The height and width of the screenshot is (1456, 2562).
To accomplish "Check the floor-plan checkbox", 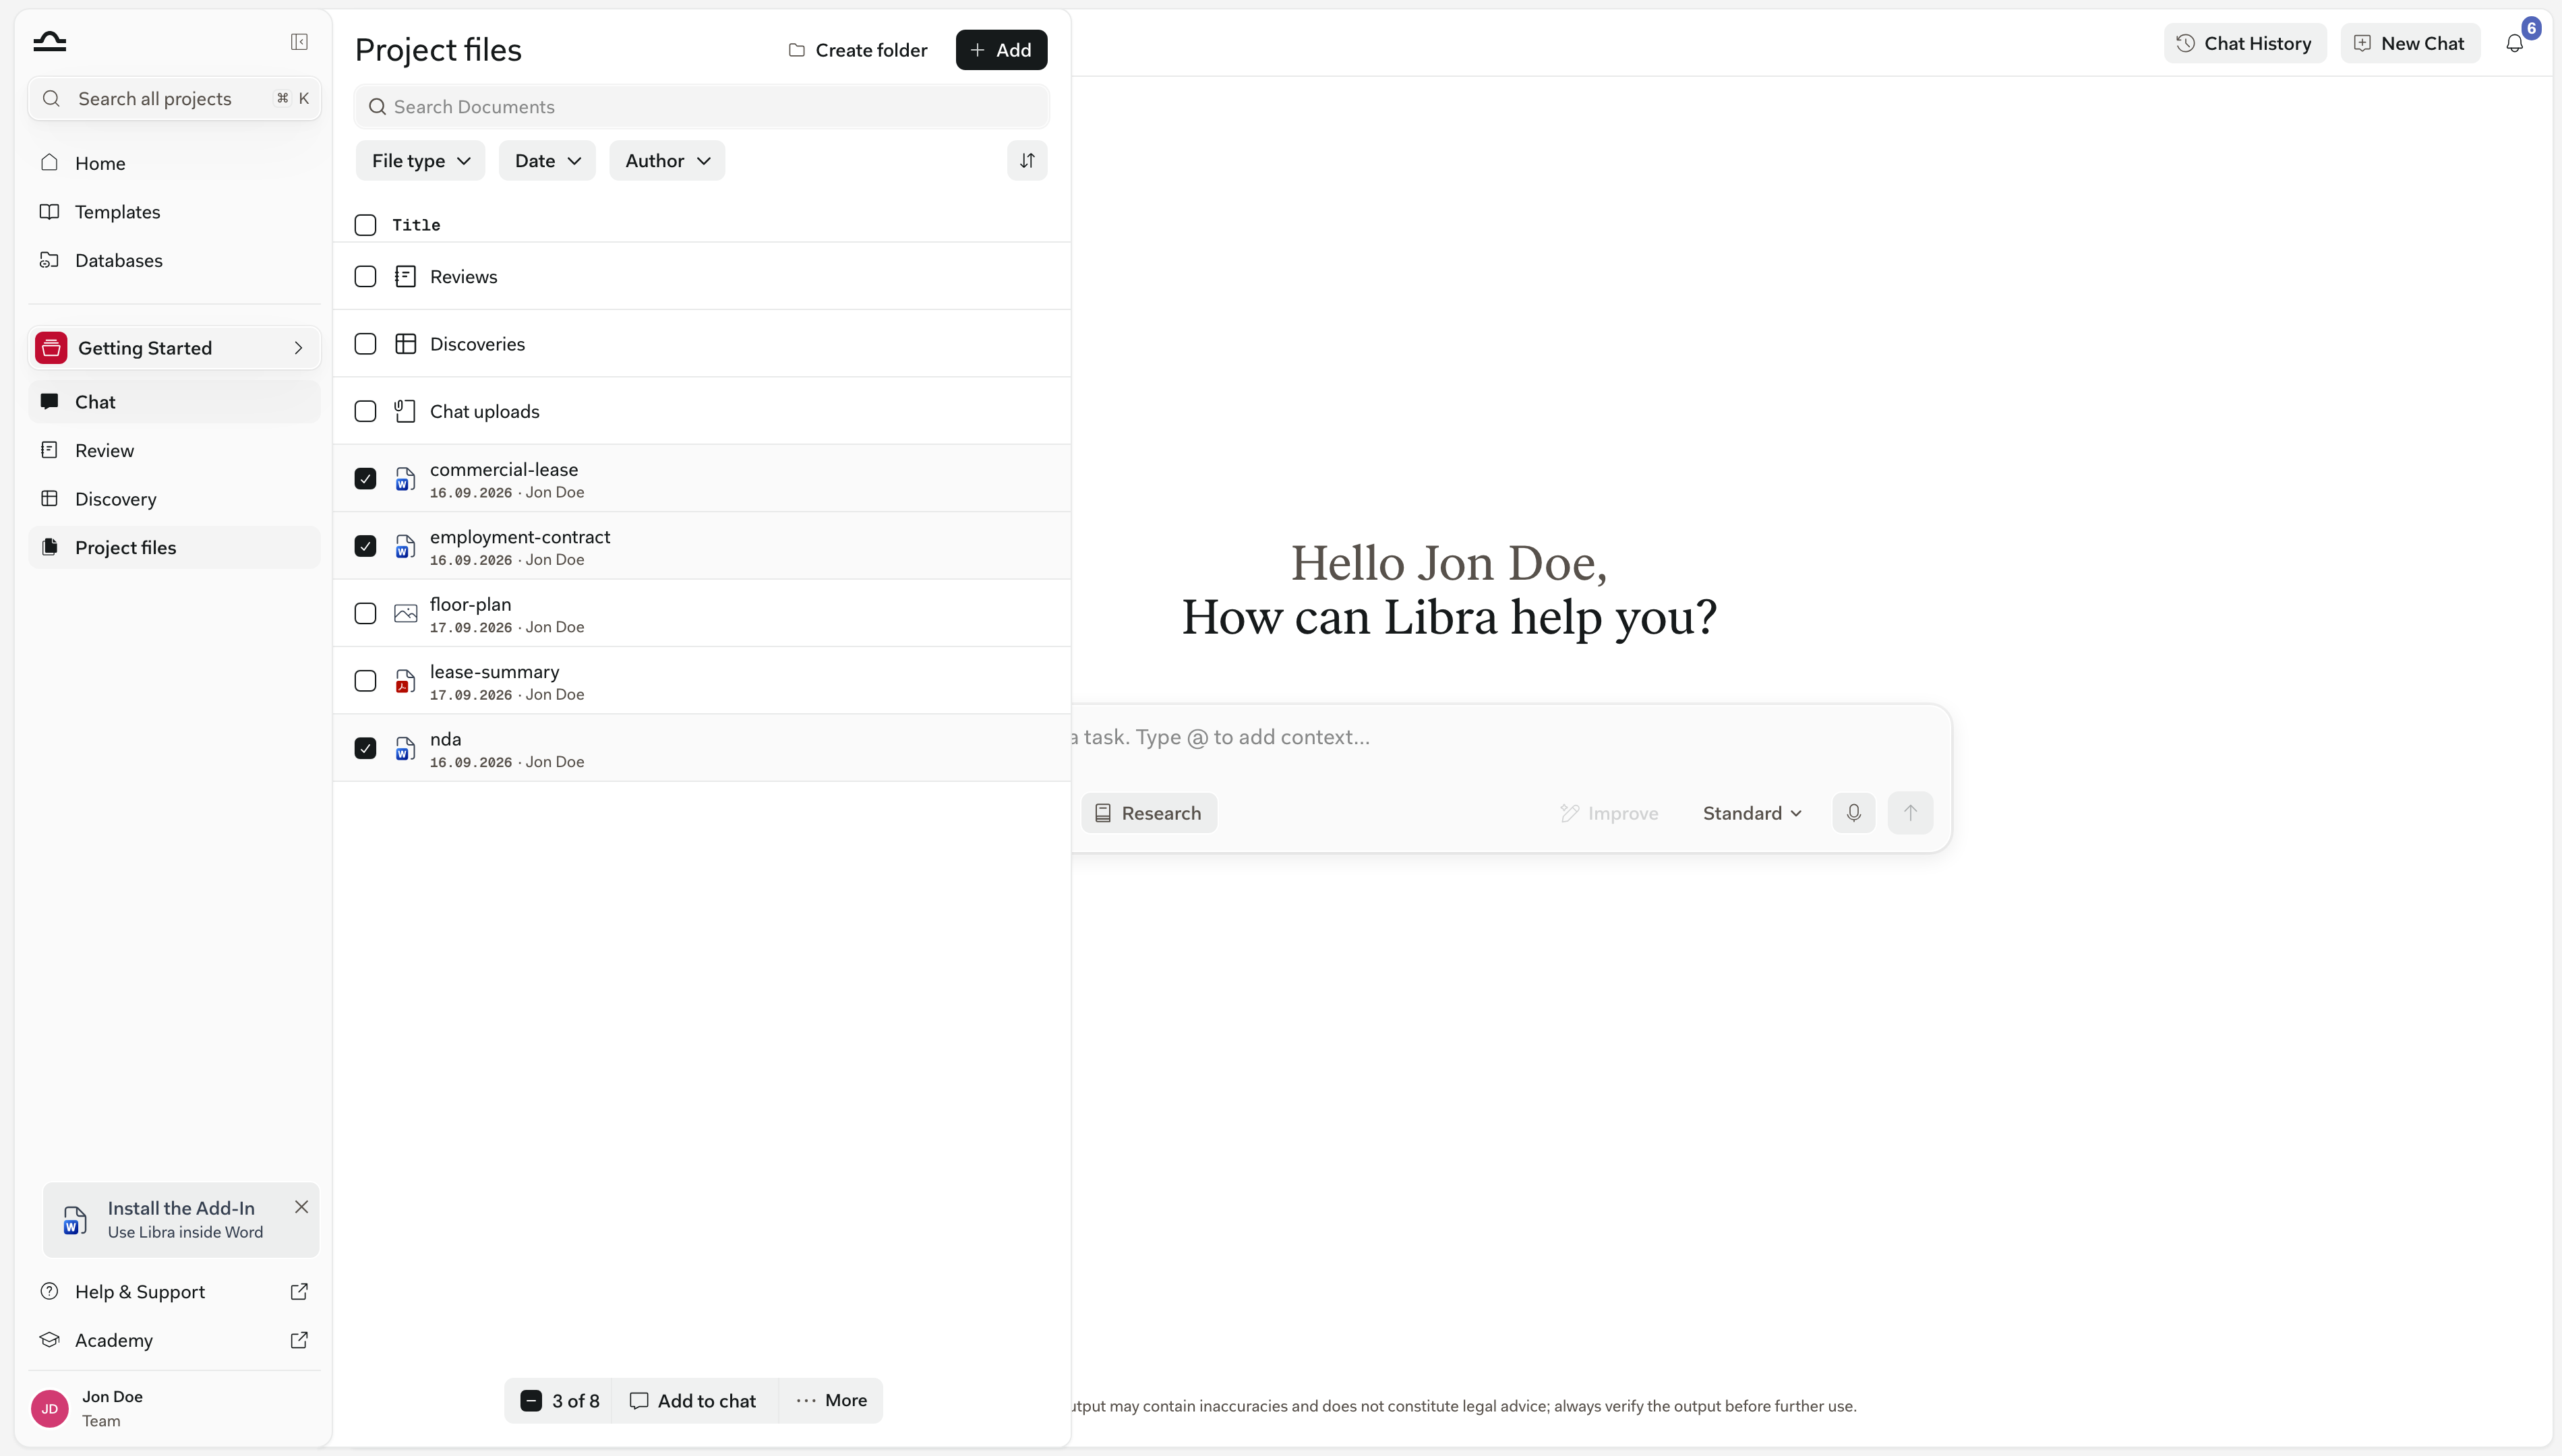I will pyautogui.click(x=365, y=613).
